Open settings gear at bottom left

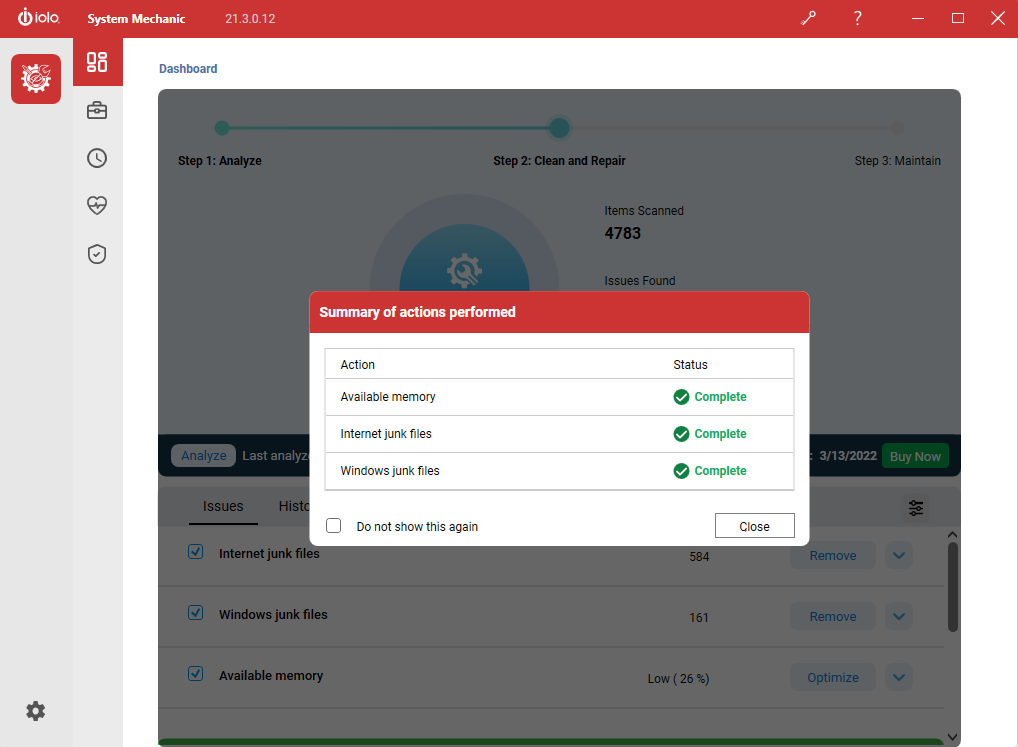point(36,711)
